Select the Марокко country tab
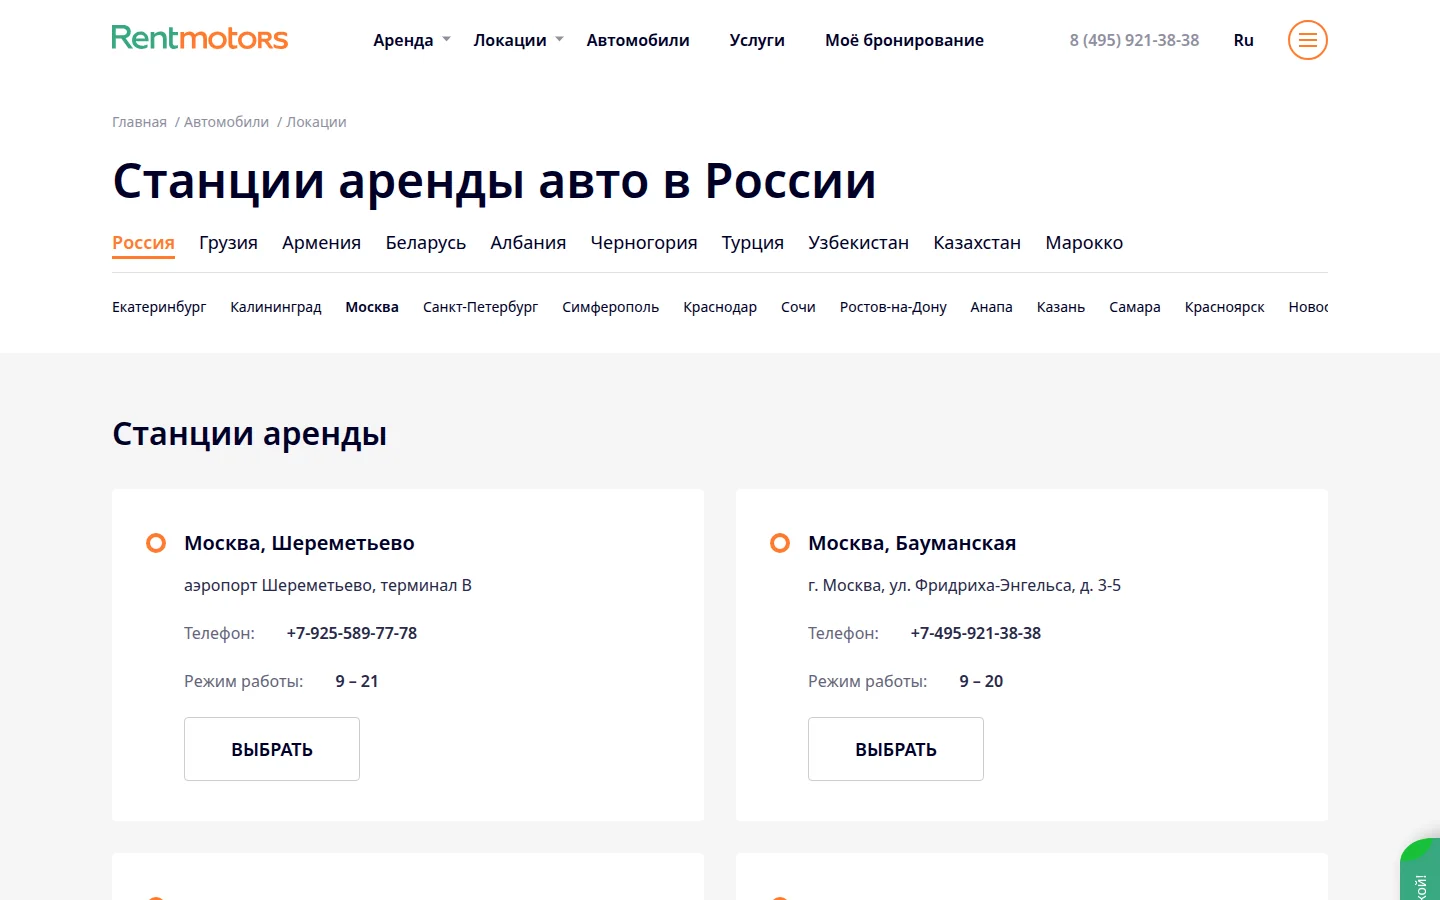The height and width of the screenshot is (900, 1440). tap(1084, 243)
